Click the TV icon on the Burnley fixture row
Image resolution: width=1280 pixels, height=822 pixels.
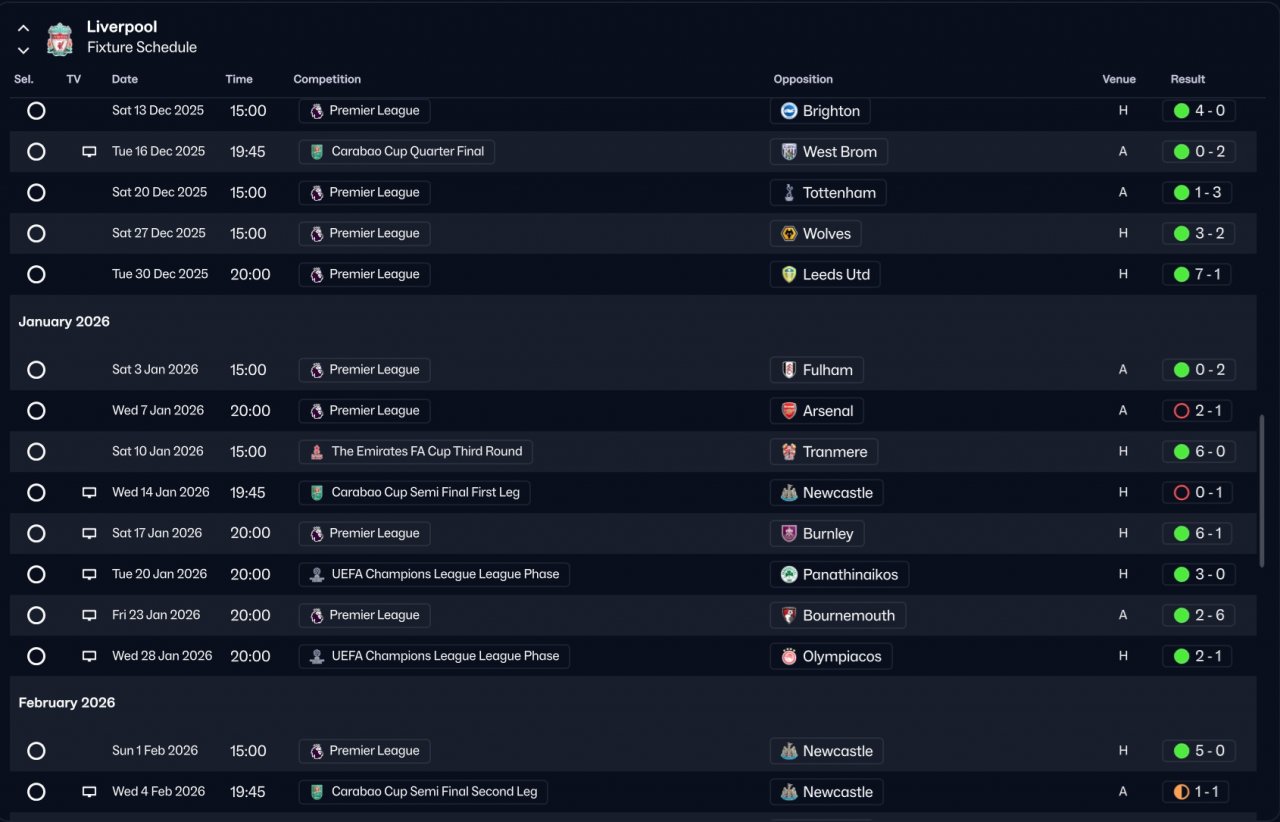[89, 534]
